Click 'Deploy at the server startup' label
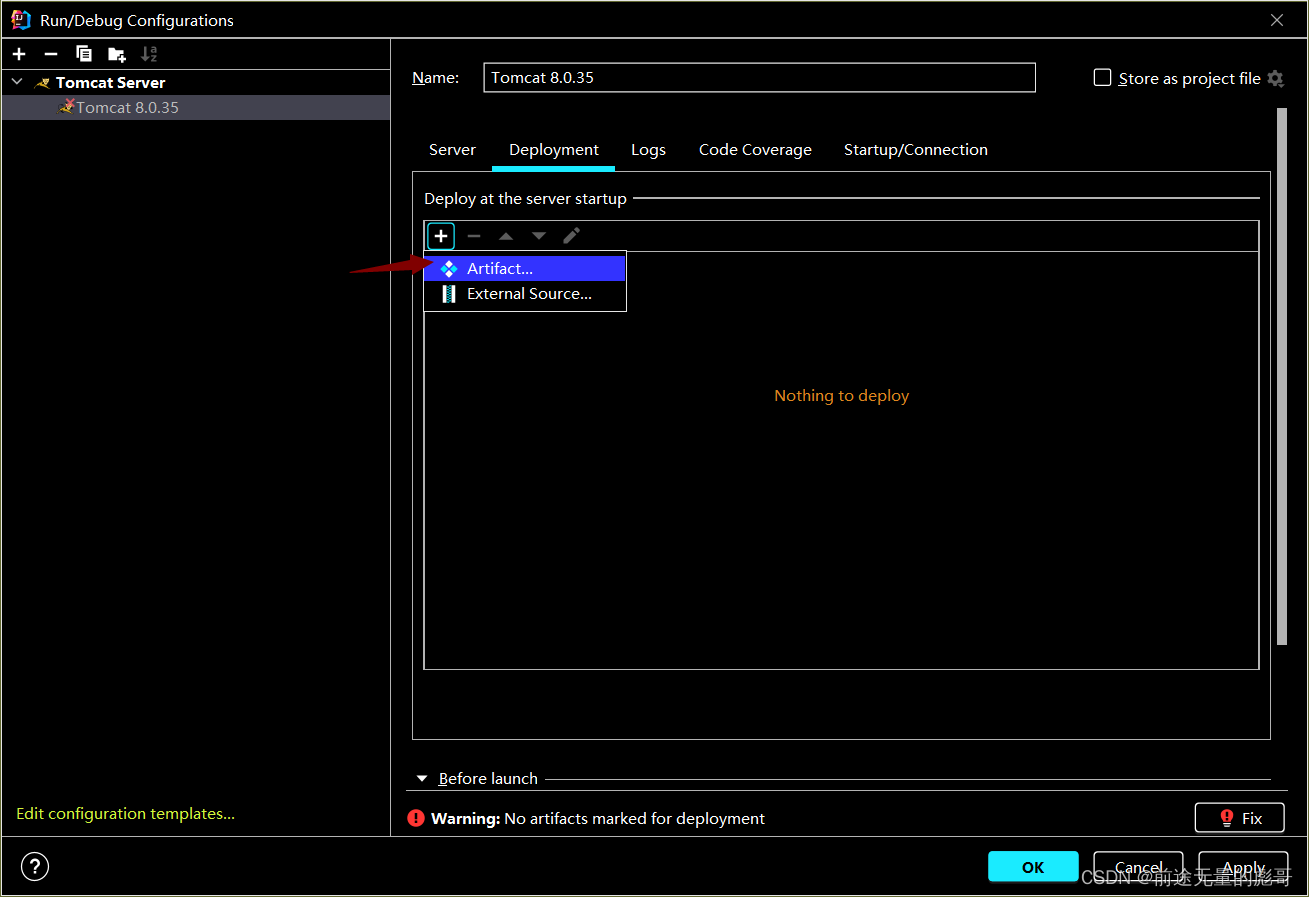 tap(525, 199)
